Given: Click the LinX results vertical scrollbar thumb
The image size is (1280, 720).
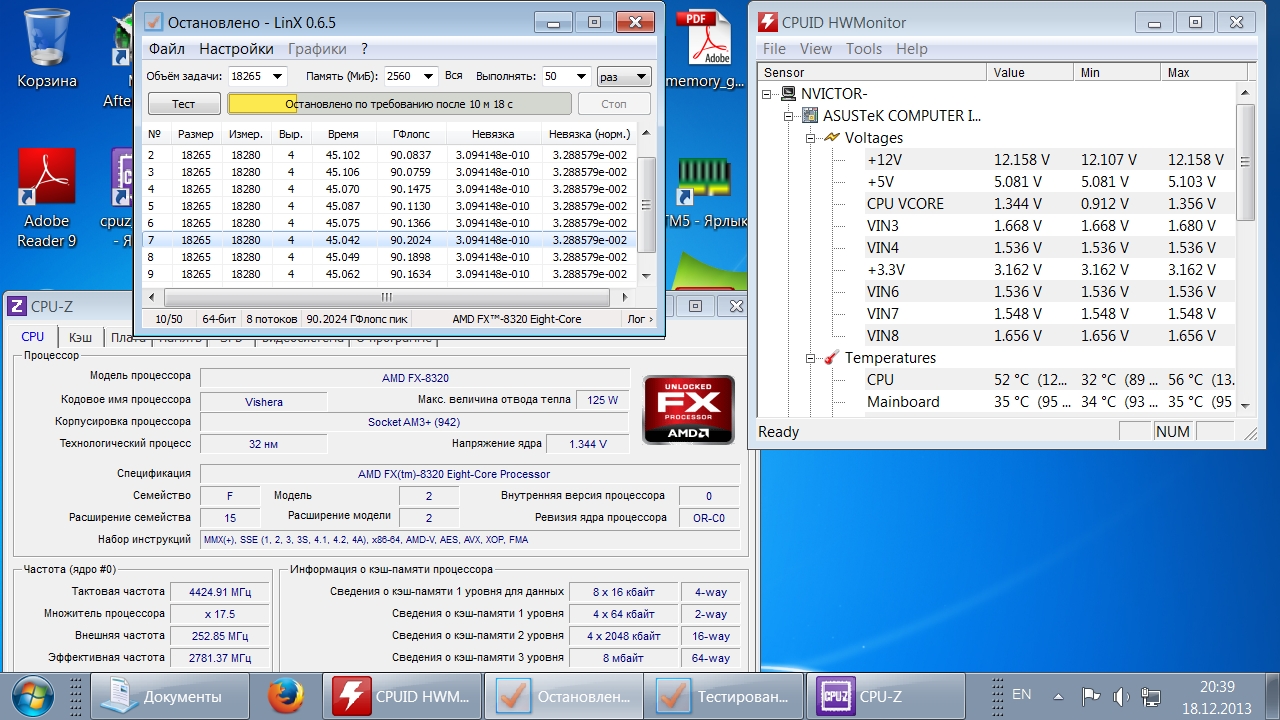Looking at the screenshot, I should pyautogui.click(x=647, y=207).
